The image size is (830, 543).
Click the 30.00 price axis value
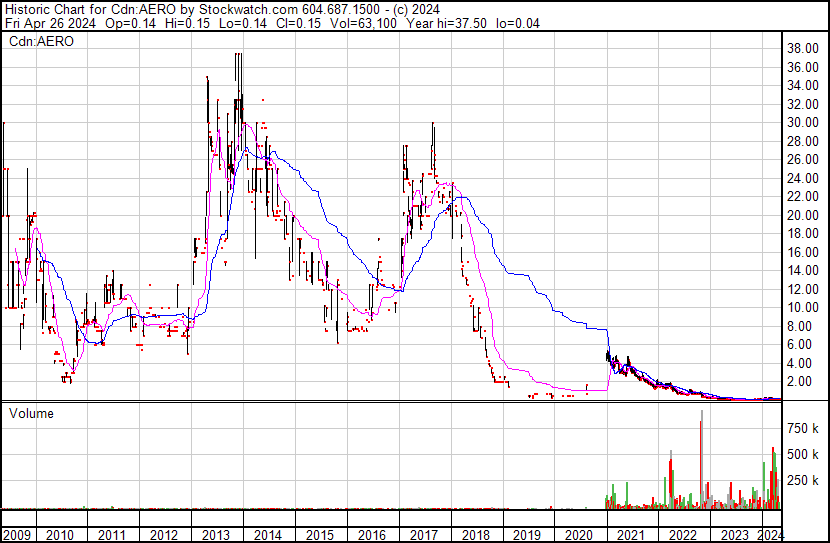pyautogui.click(x=802, y=123)
